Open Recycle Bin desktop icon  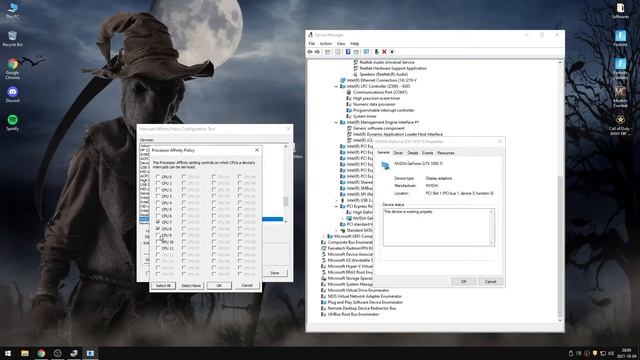(13, 39)
